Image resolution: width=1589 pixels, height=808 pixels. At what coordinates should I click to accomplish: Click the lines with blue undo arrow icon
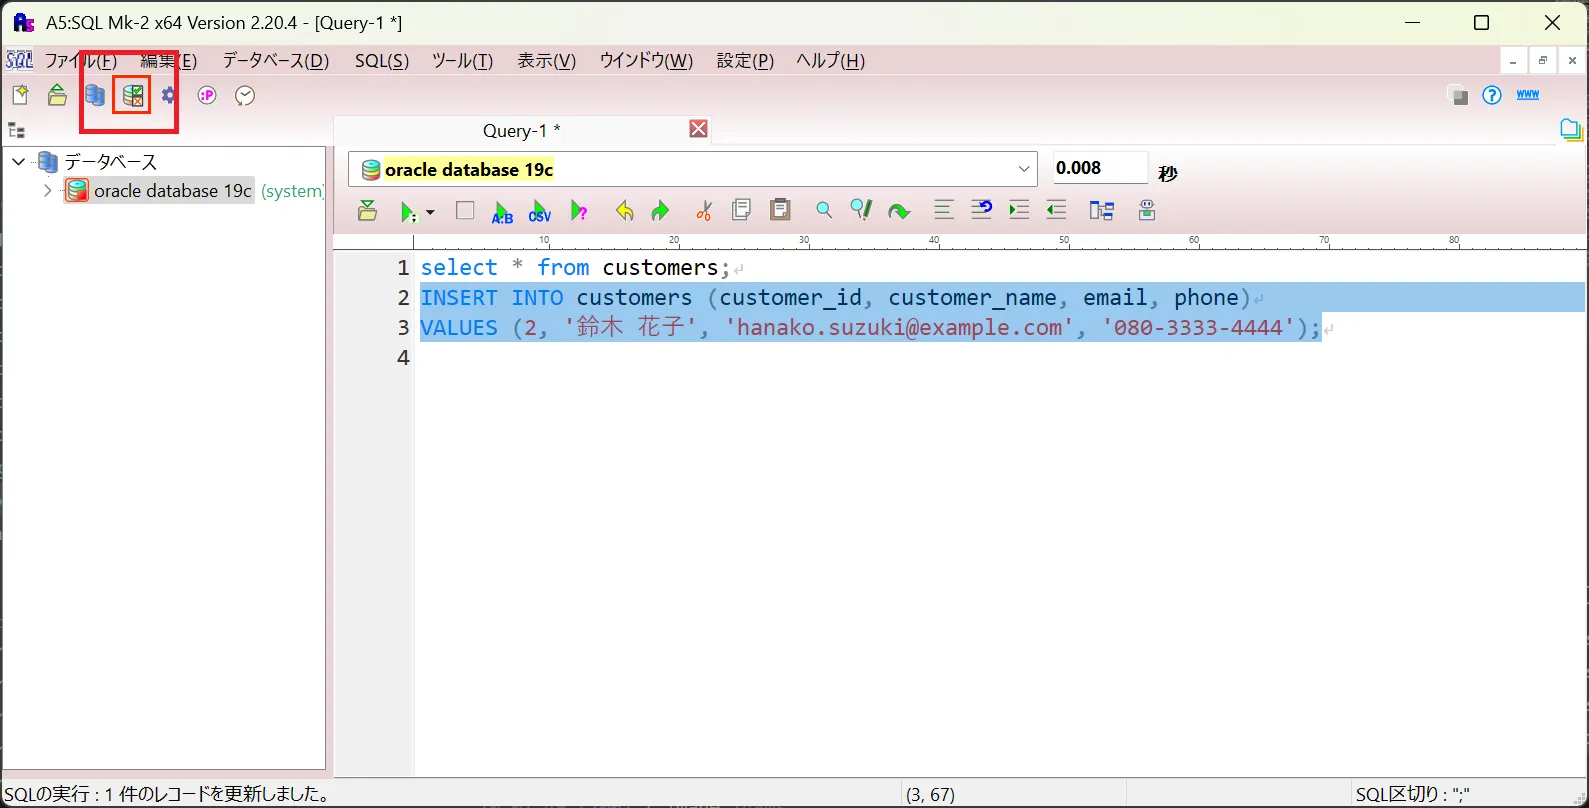[x=981, y=210]
